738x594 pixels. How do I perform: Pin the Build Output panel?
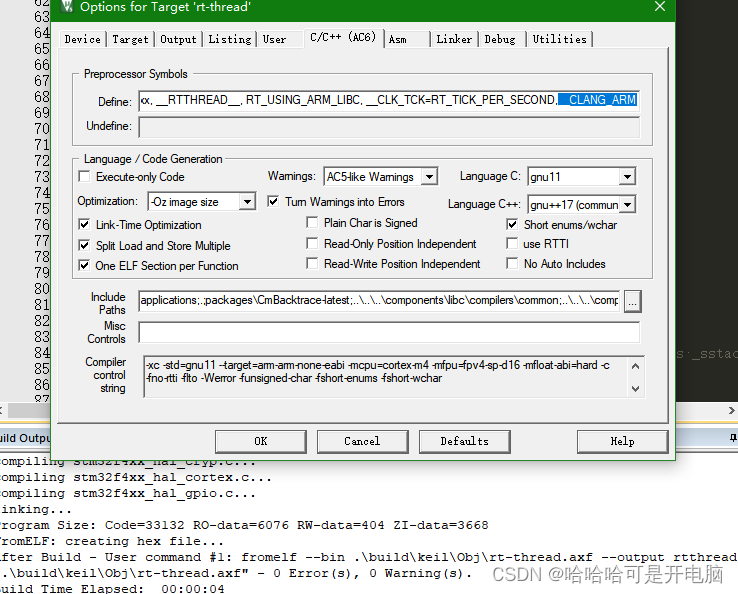click(733, 438)
